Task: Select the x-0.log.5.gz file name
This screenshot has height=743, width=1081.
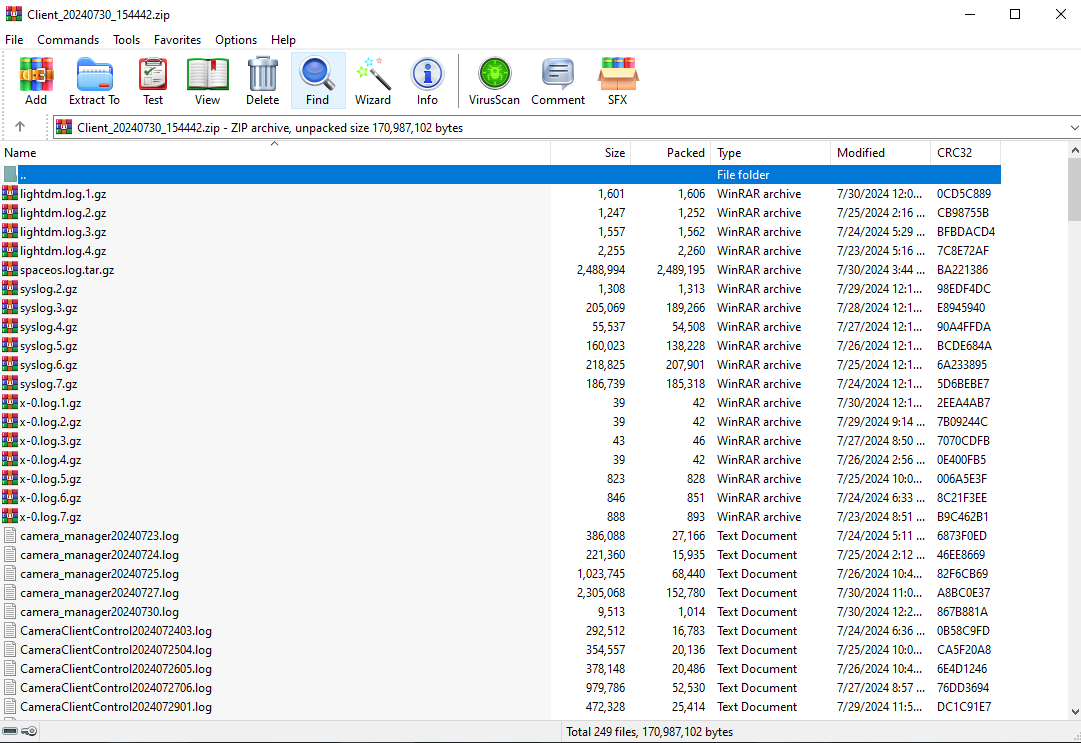Action: pyautogui.click(x=51, y=479)
